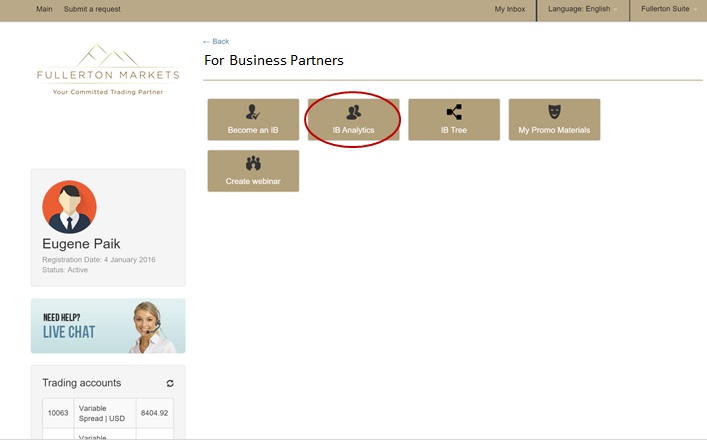Screen dimensions: 707x440
Task: Open the Live Chat help banner
Action: tap(108, 325)
